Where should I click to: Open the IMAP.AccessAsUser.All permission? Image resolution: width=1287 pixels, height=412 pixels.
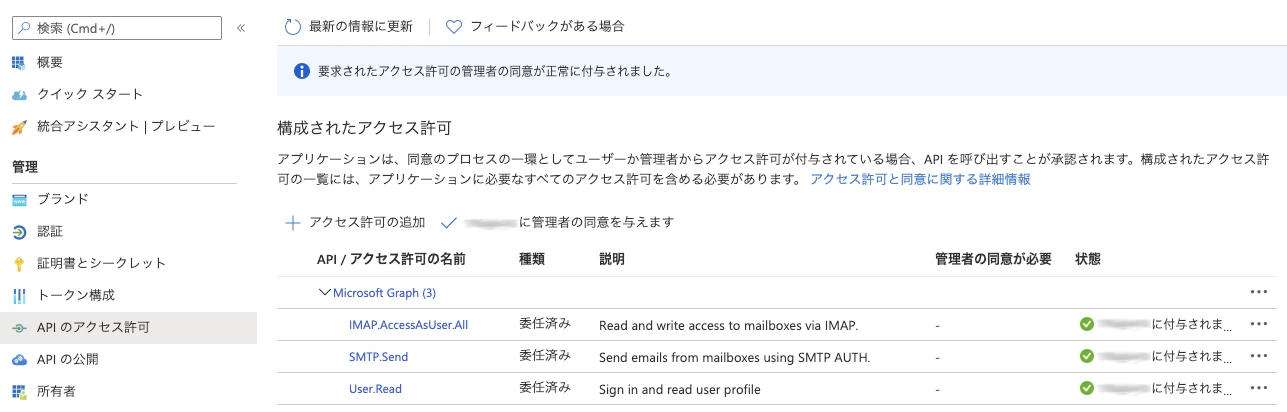pyautogui.click(x=408, y=325)
